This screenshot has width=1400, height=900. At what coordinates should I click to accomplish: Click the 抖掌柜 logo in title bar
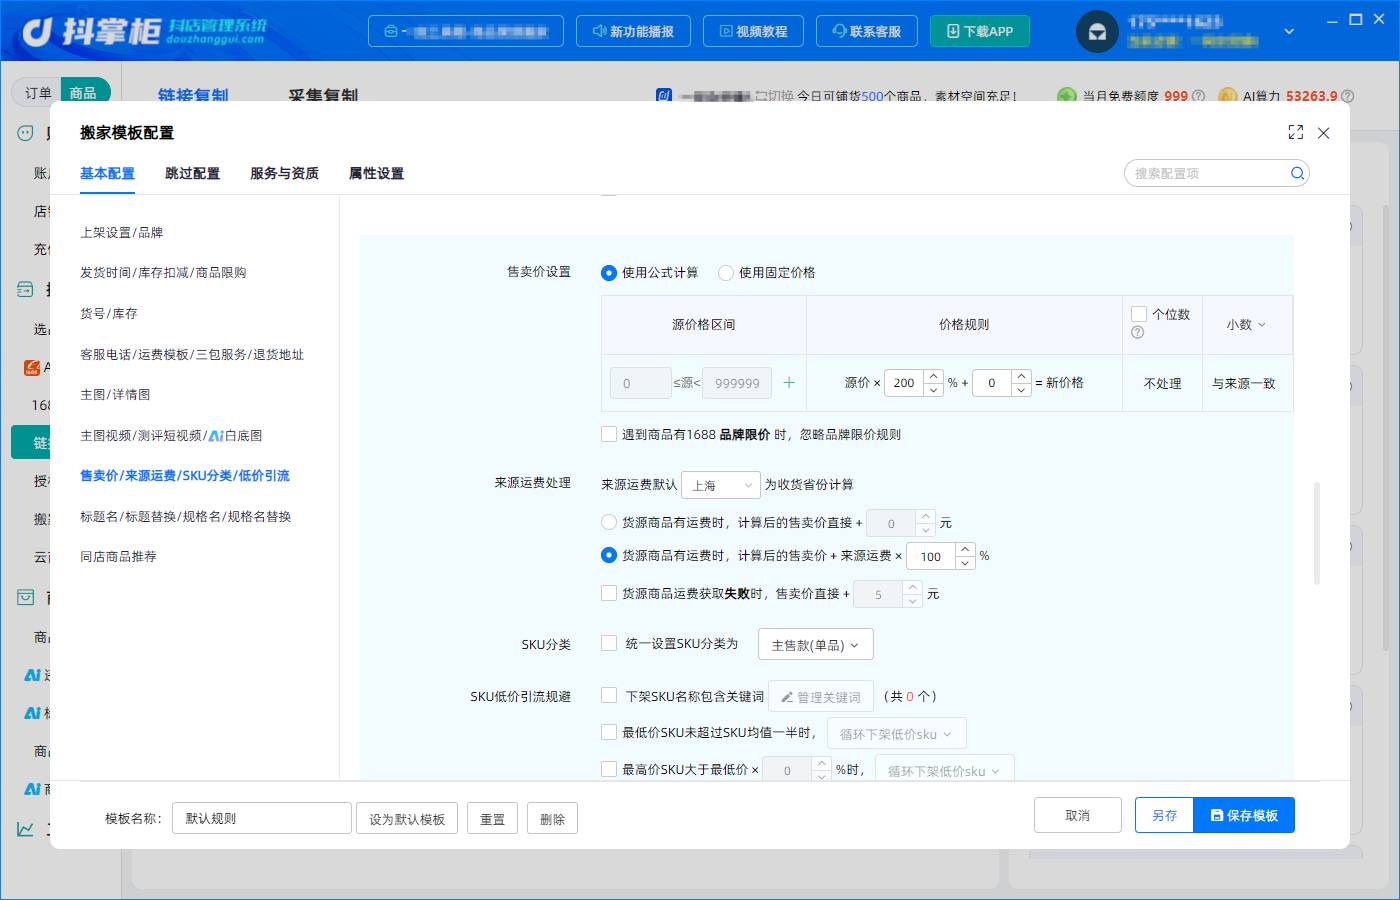(145, 31)
